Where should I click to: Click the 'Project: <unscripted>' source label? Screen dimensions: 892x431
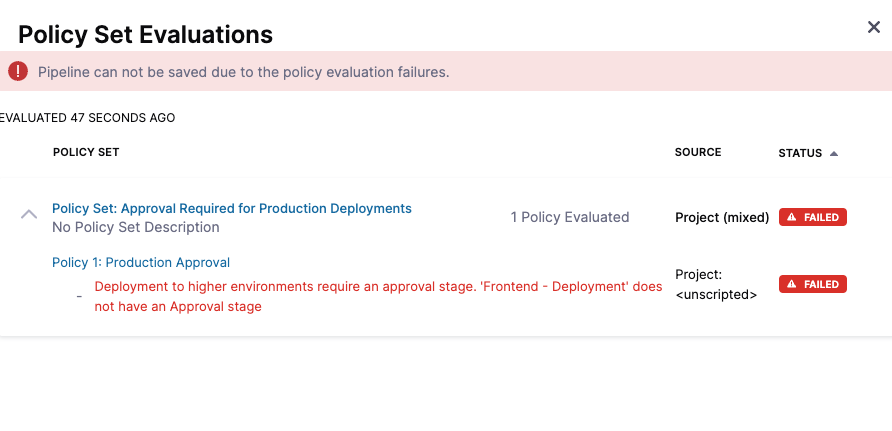click(715, 284)
